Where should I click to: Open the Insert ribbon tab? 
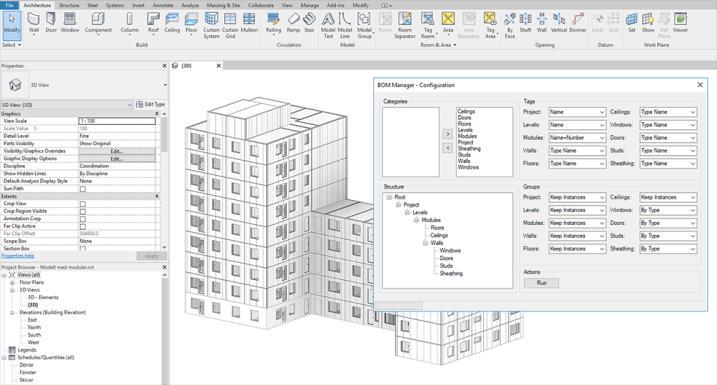coord(138,5)
